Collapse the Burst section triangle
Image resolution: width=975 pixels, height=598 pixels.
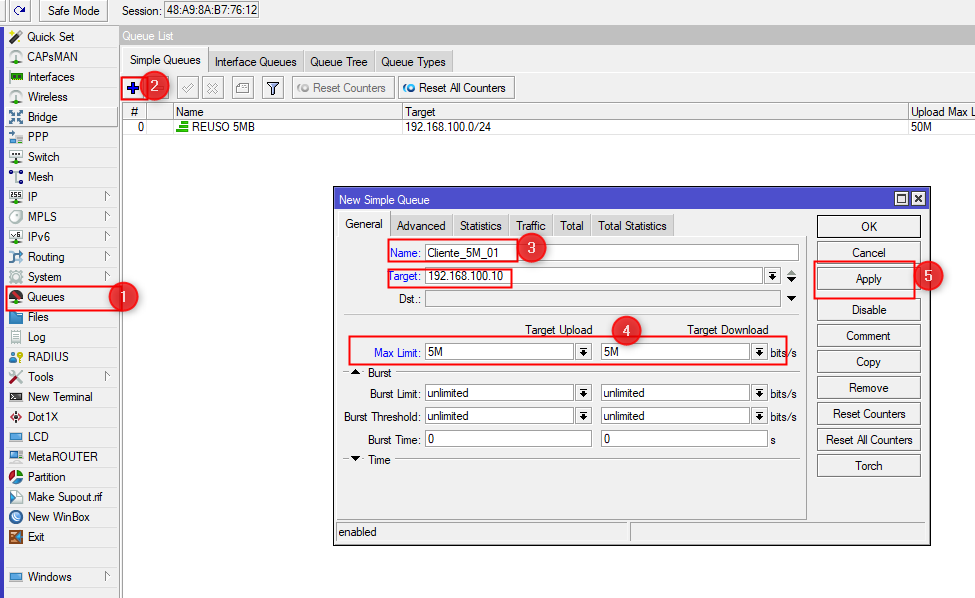pyautogui.click(x=353, y=373)
